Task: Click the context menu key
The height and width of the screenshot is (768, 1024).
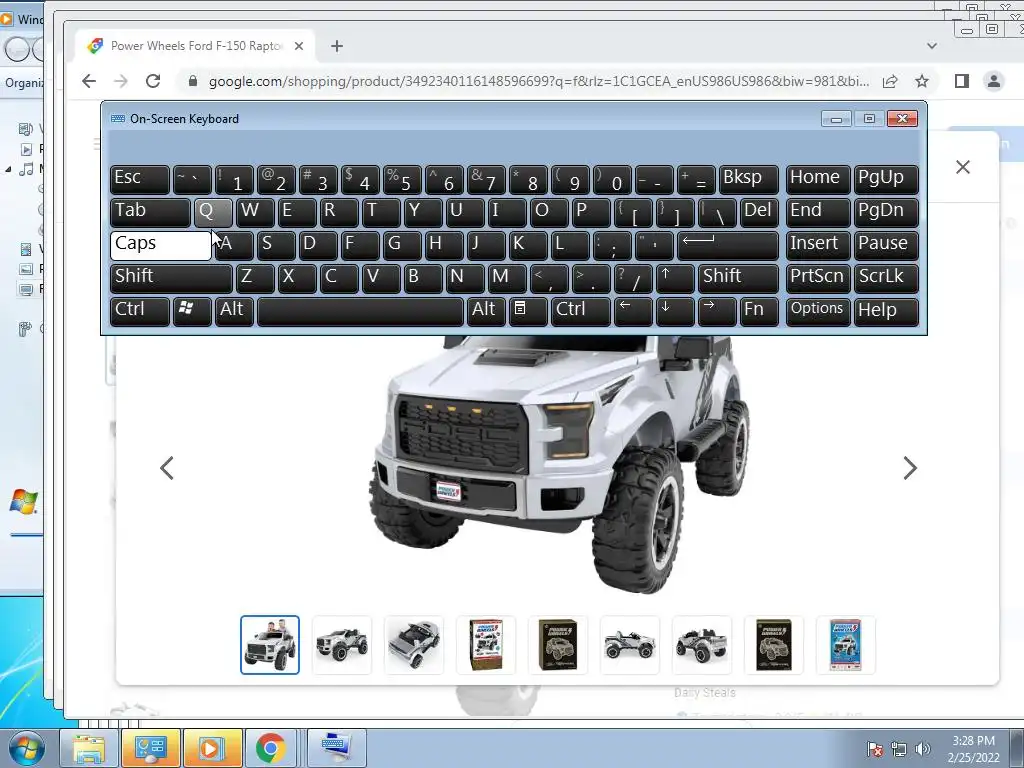Action: click(x=528, y=312)
